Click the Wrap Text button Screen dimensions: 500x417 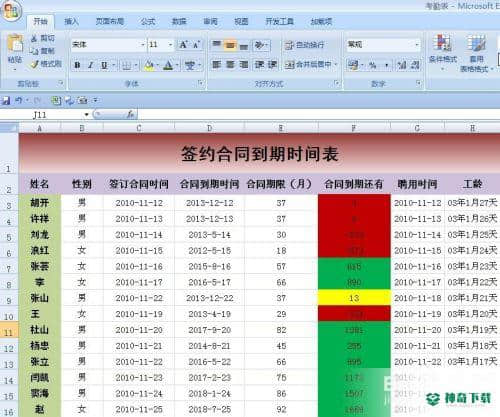(x=305, y=45)
